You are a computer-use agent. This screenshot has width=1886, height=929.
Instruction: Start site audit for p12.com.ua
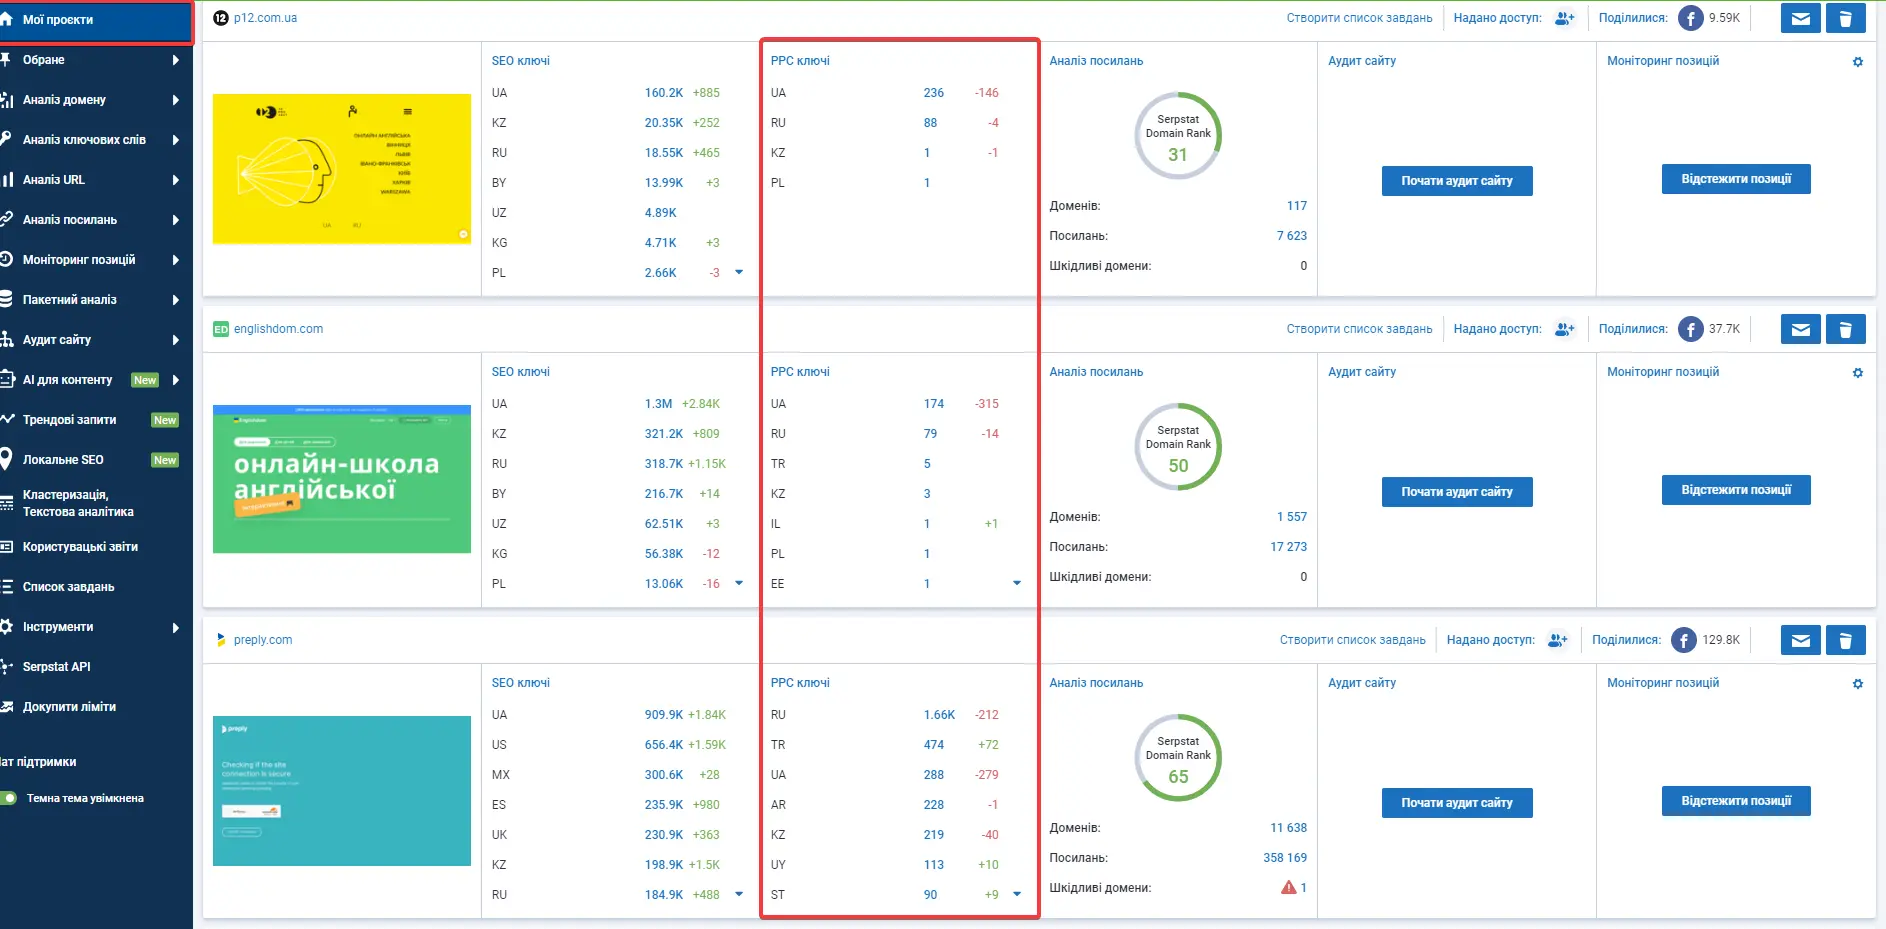(x=1457, y=181)
